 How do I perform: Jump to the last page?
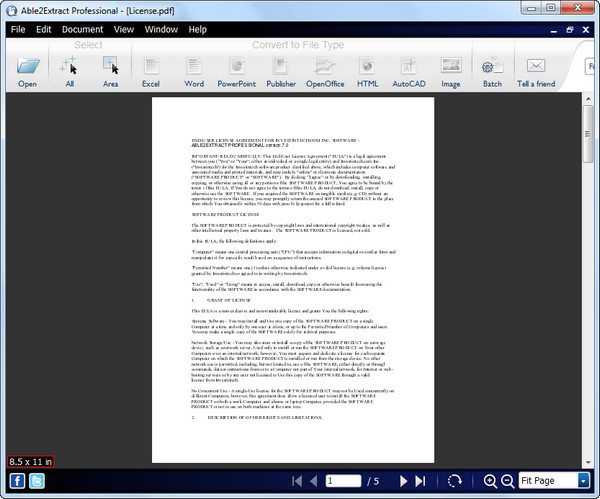point(422,481)
